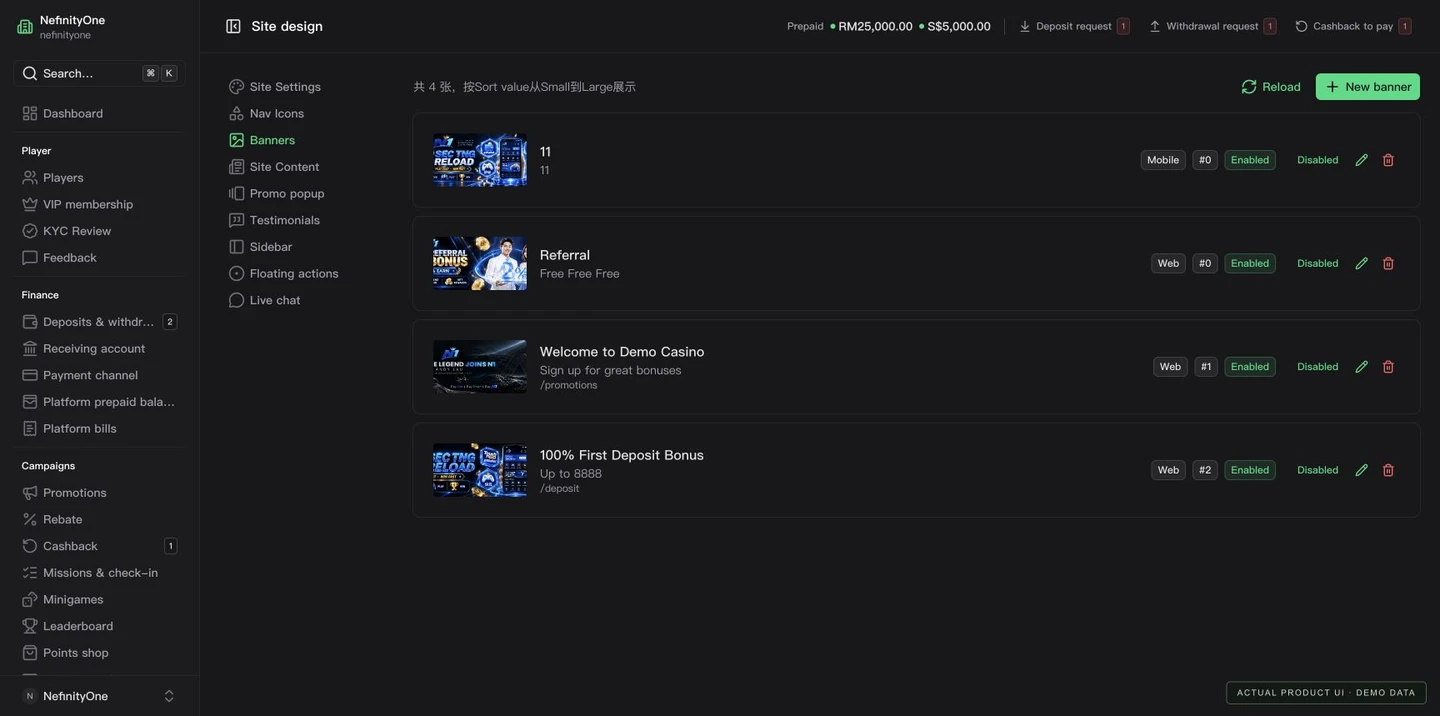Toggle Disabled on 100% First Deposit Bonus
Image resolution: width=1440 pixels, height=716 pixels.
[1318, 470]
